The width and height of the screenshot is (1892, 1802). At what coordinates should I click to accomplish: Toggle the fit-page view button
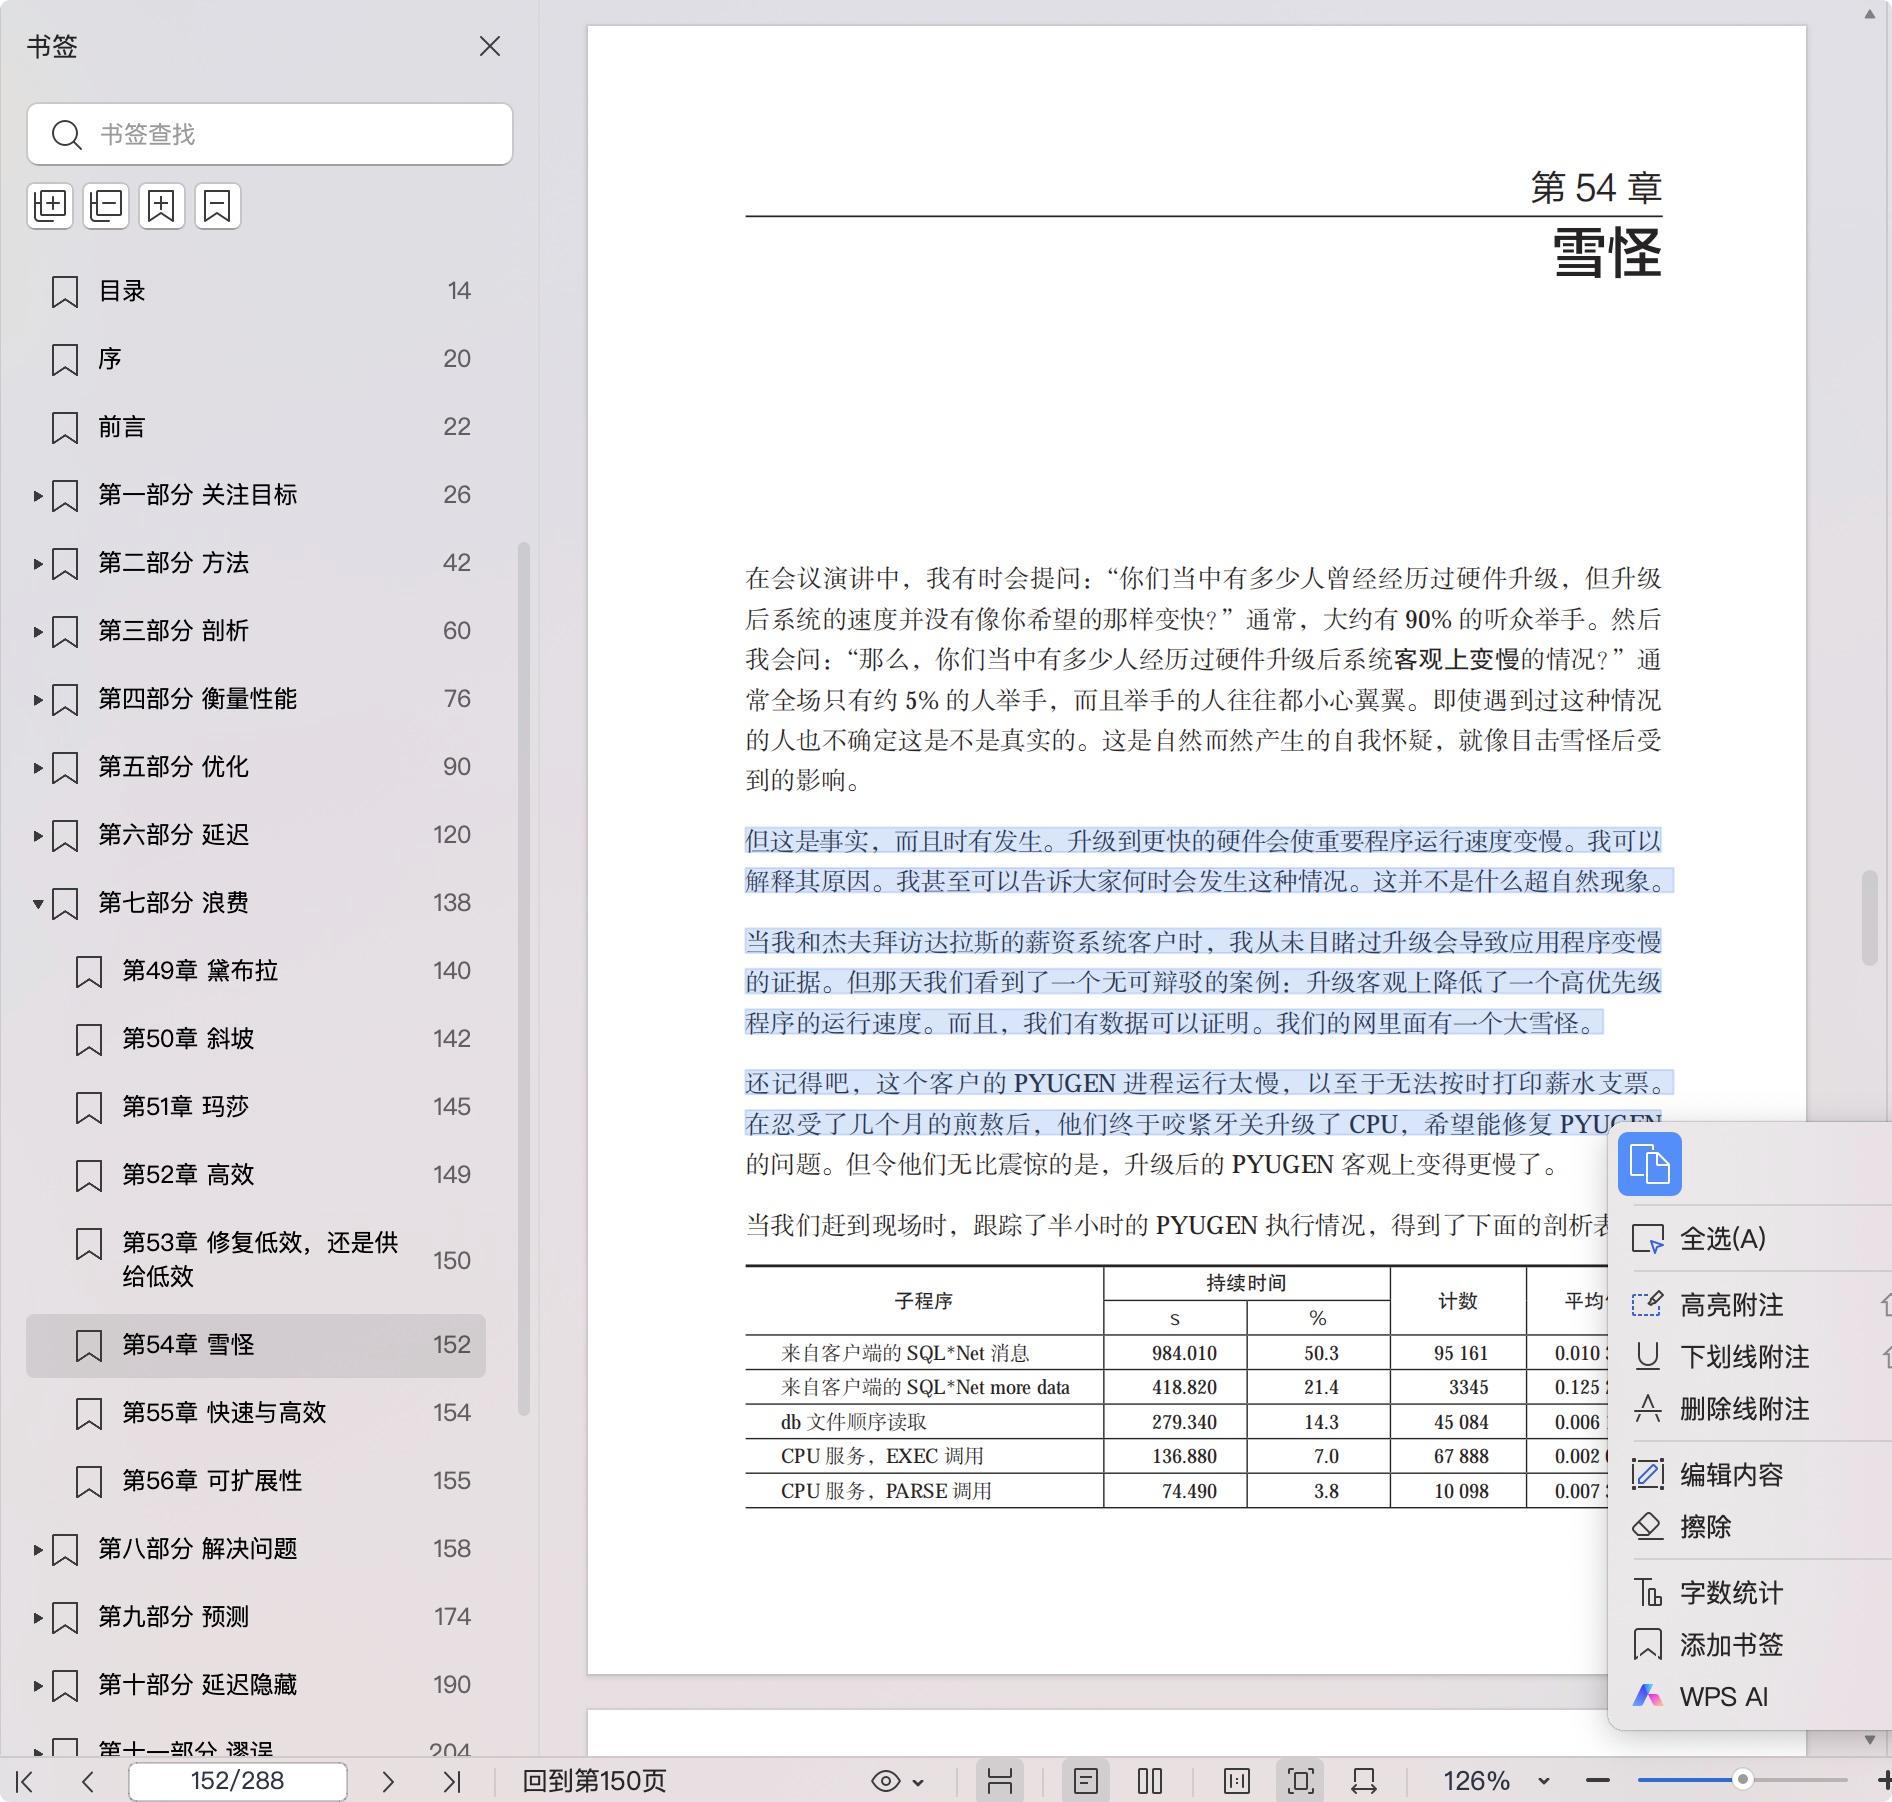point(1300,1781)
